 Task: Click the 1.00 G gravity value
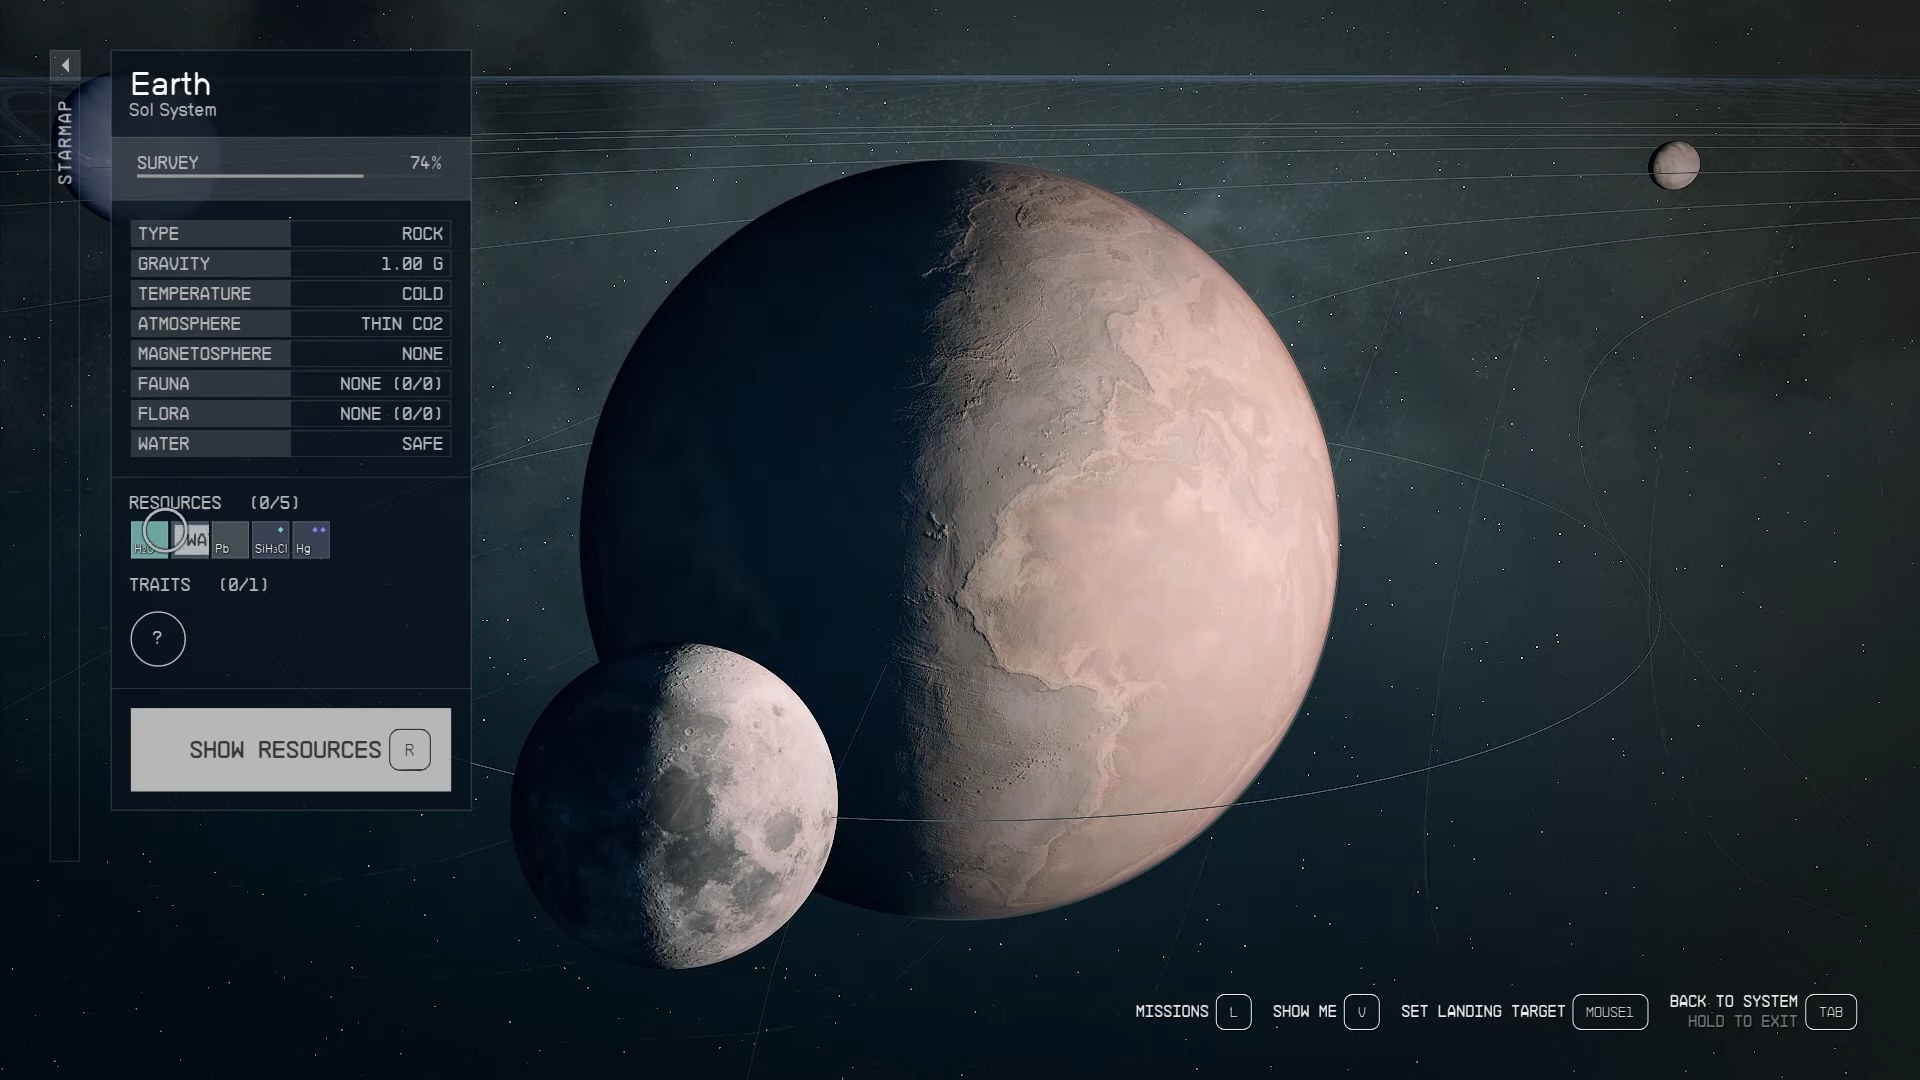coord(412,264)
